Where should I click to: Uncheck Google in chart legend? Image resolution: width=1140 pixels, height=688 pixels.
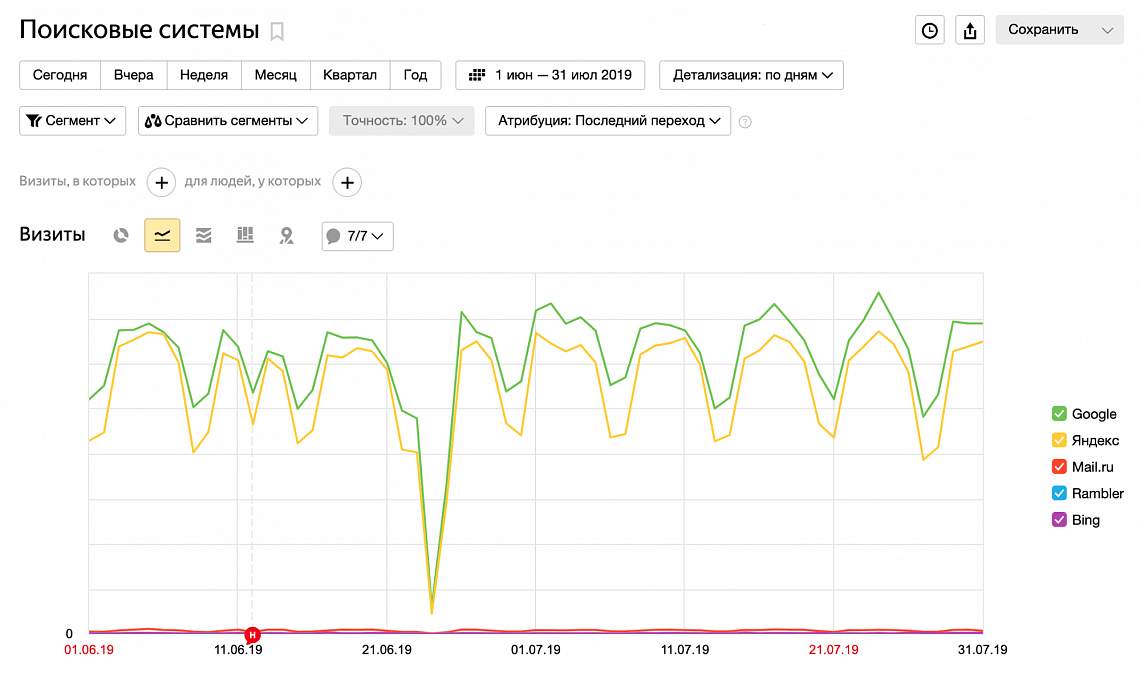click(x=1059, y=414)
